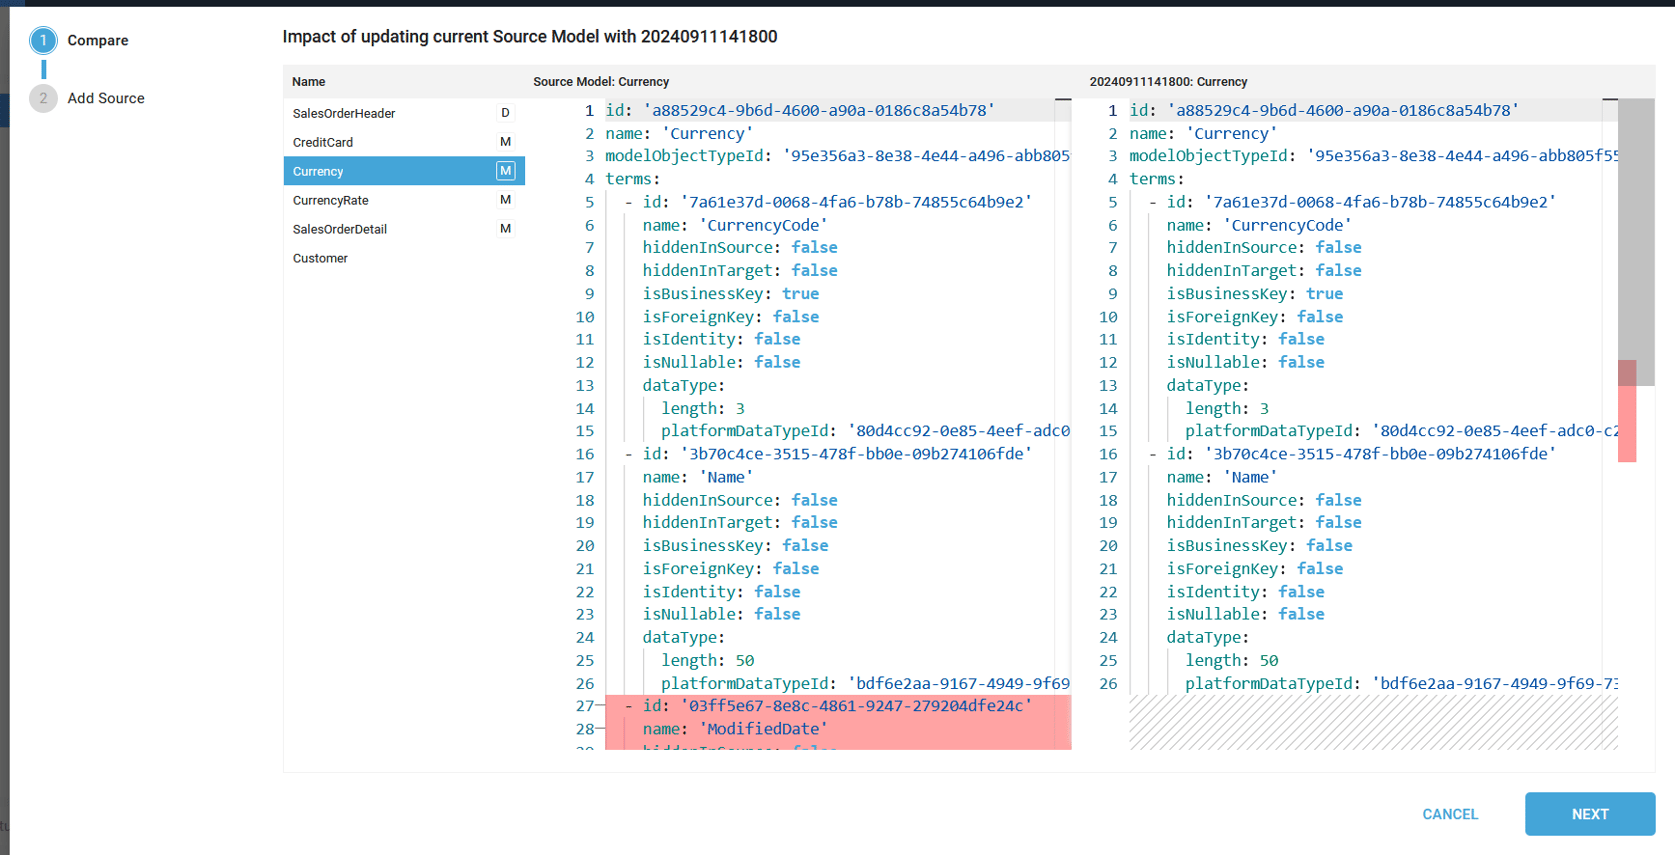The width and height of the screenshot is (1675, 855).
Task: Click the 'Impact of updating current Source Model' title
Action: 530,37
